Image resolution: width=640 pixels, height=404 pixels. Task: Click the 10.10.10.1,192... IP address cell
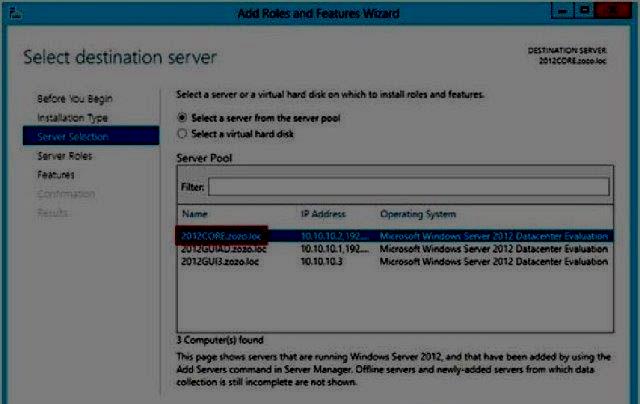coord(335,249)
